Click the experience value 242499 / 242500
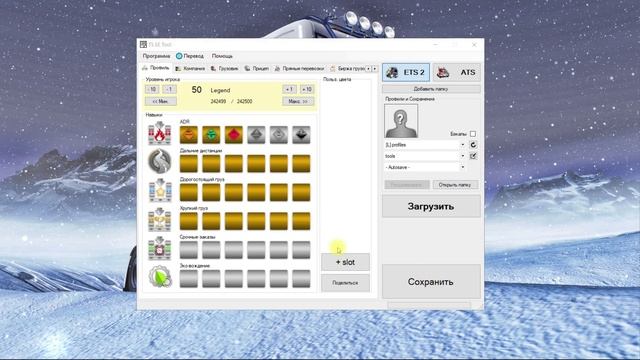Image resolution: width=640 pixels, height=360 pixels. (231, 101)
